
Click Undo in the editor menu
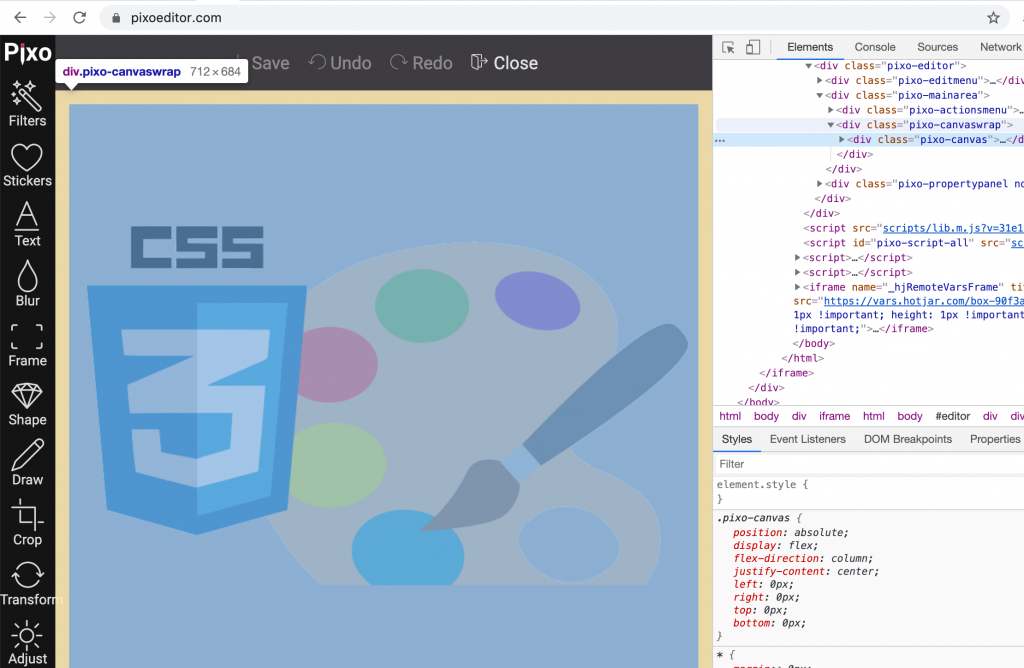(x=340, y=63)
